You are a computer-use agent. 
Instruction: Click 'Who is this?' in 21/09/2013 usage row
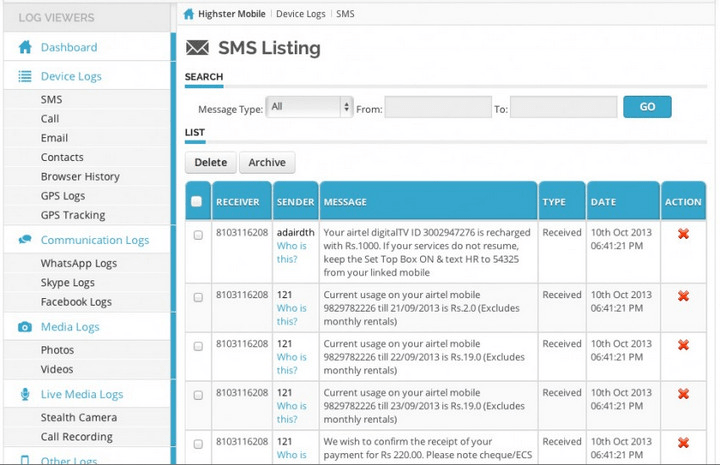click(x=292, y=315)
